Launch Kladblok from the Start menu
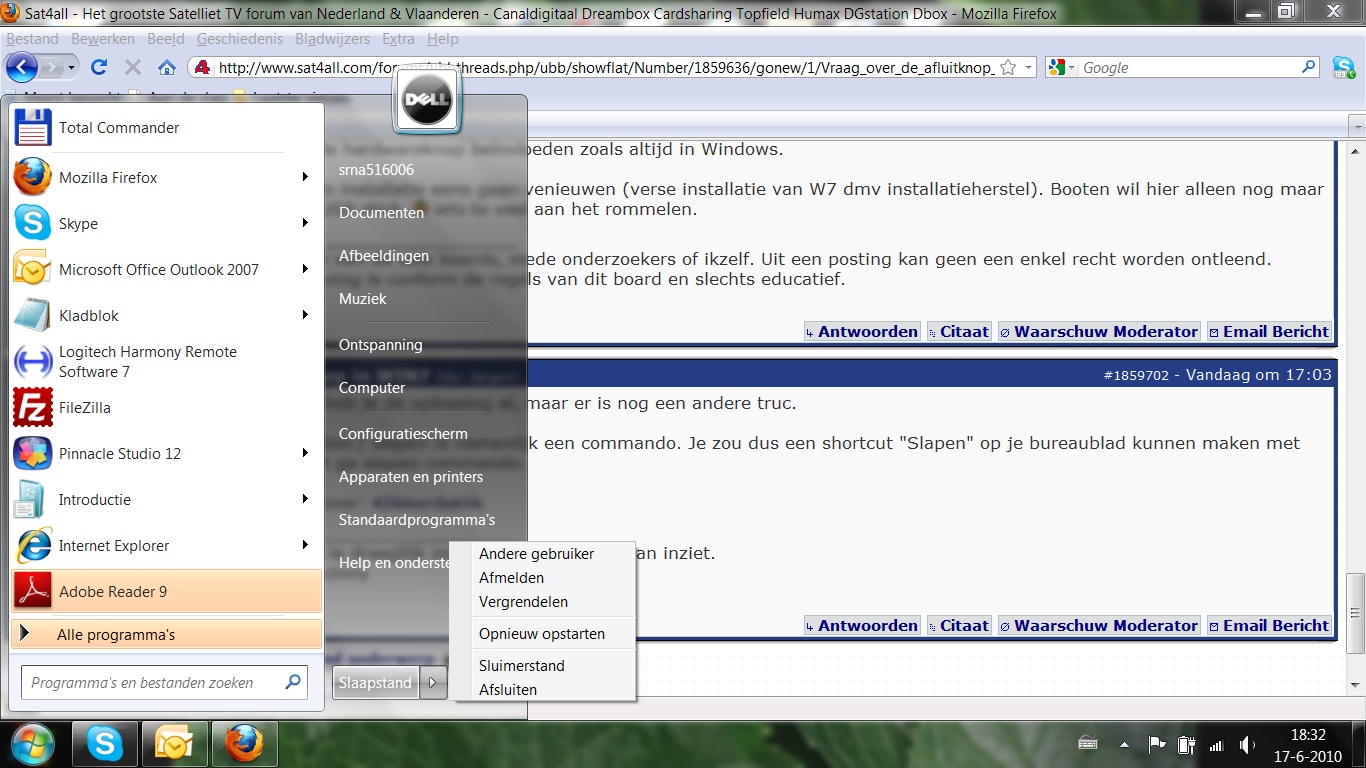The image size is (1366, 768). [167, 316]
